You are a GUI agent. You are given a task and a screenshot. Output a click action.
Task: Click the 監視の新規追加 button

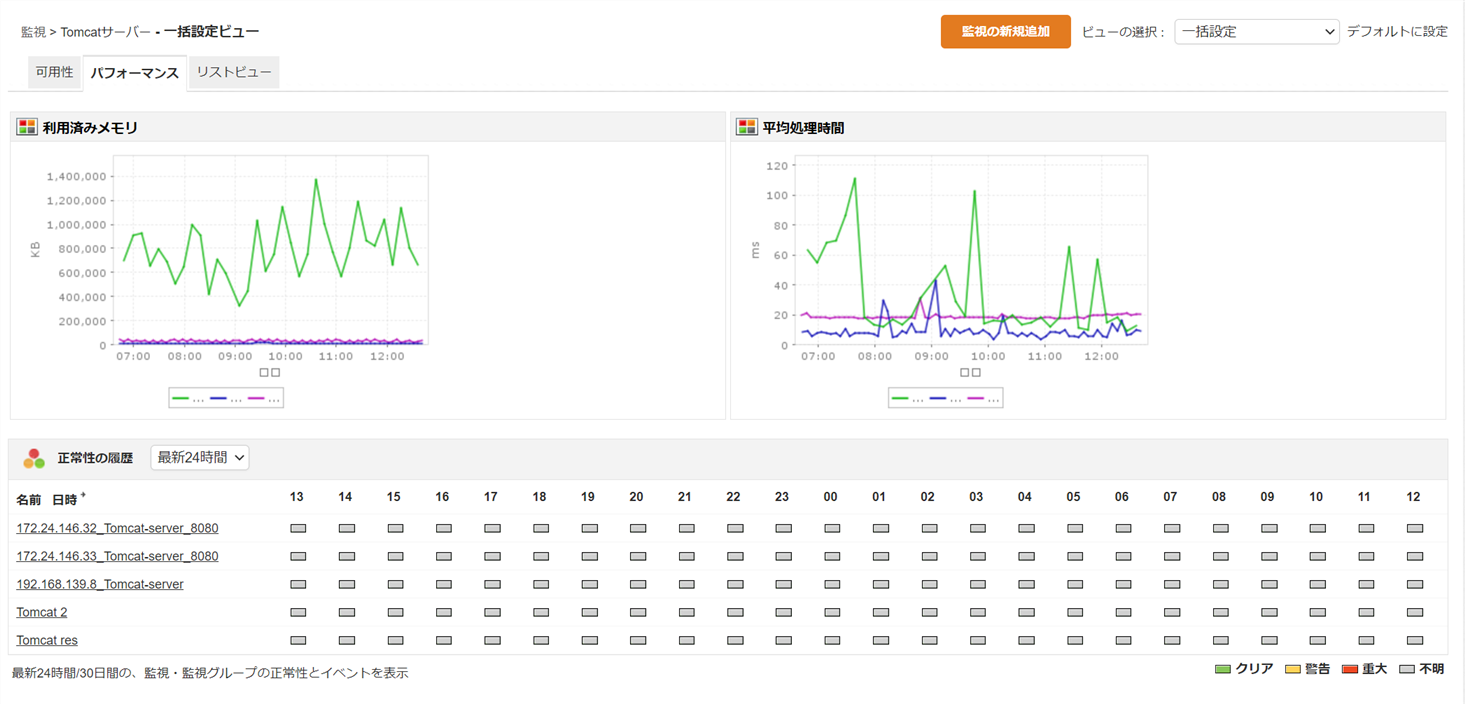tap(1006, 32)
